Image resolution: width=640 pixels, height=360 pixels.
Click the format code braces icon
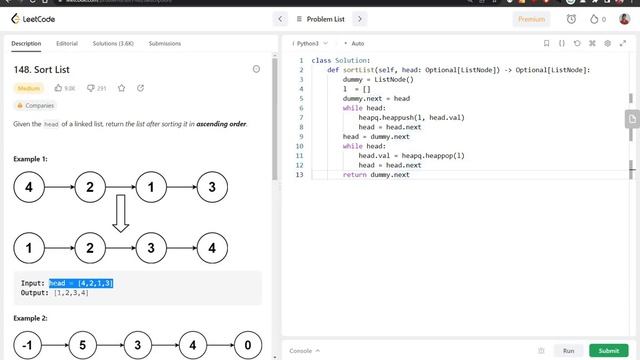pos(562,43)
